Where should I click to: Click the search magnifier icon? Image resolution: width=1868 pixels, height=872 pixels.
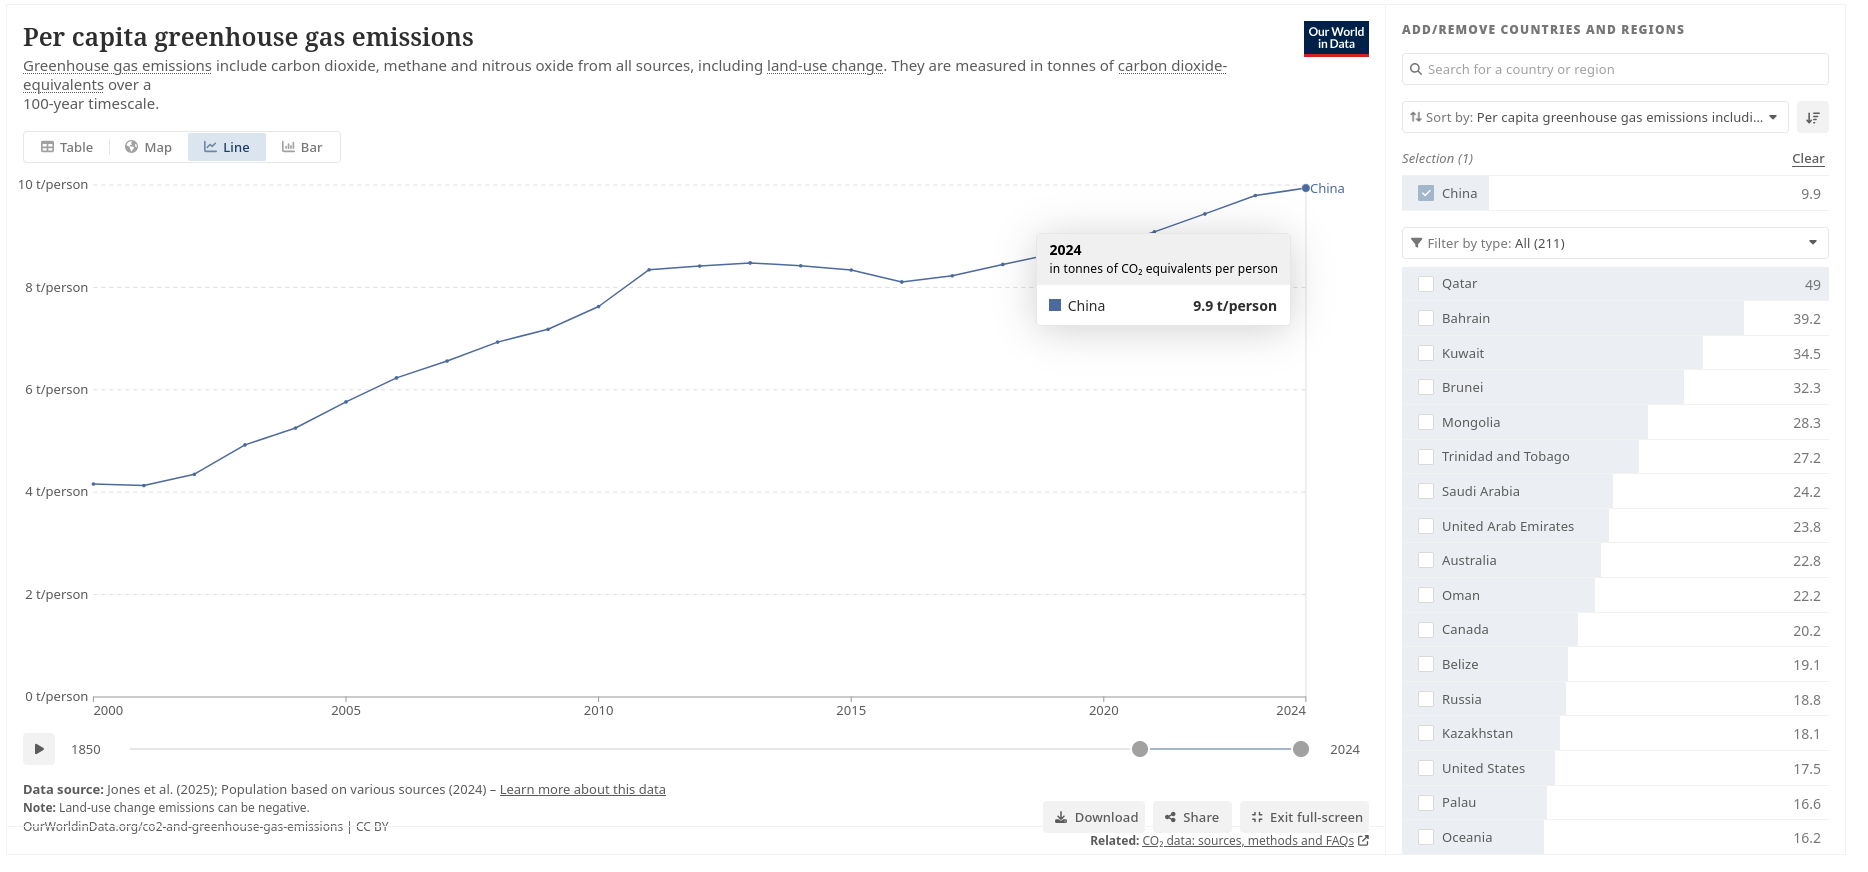[x=1416, y=70]
